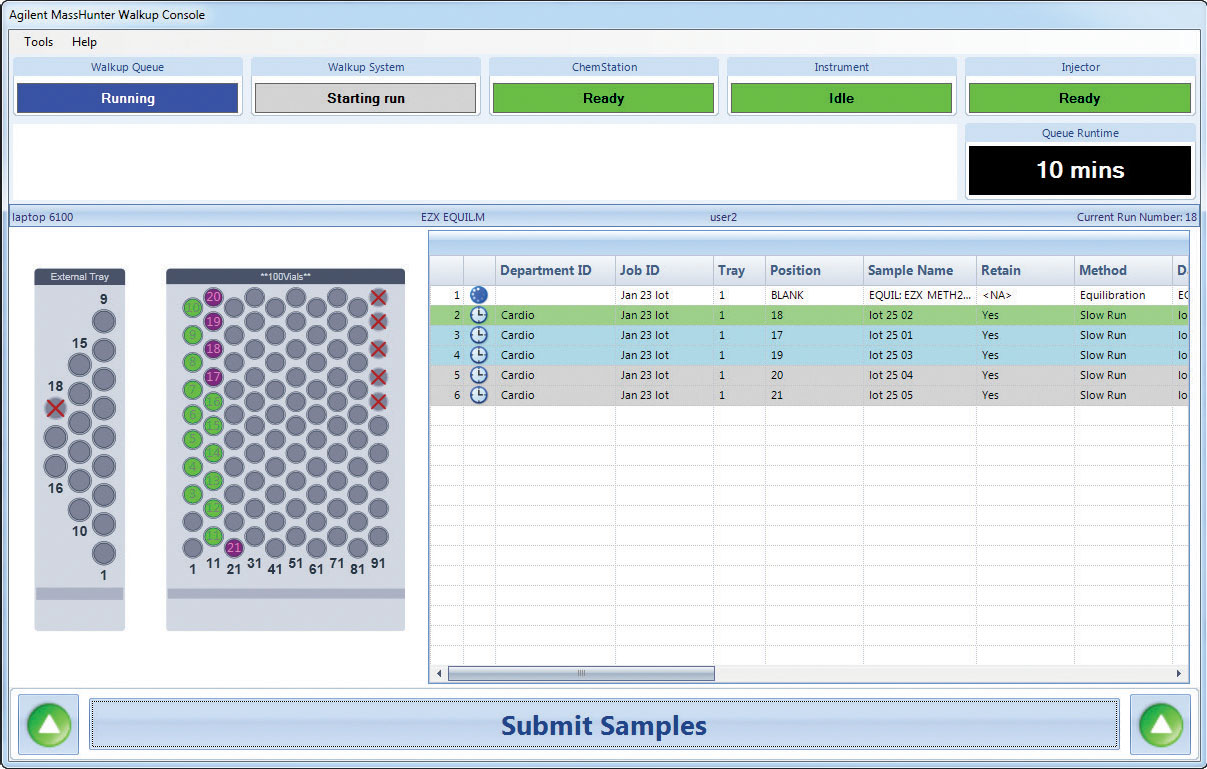Click the 'Equilibration' method cell
Viewport: 1207px width, 769px height.
tap(1123, 295)
